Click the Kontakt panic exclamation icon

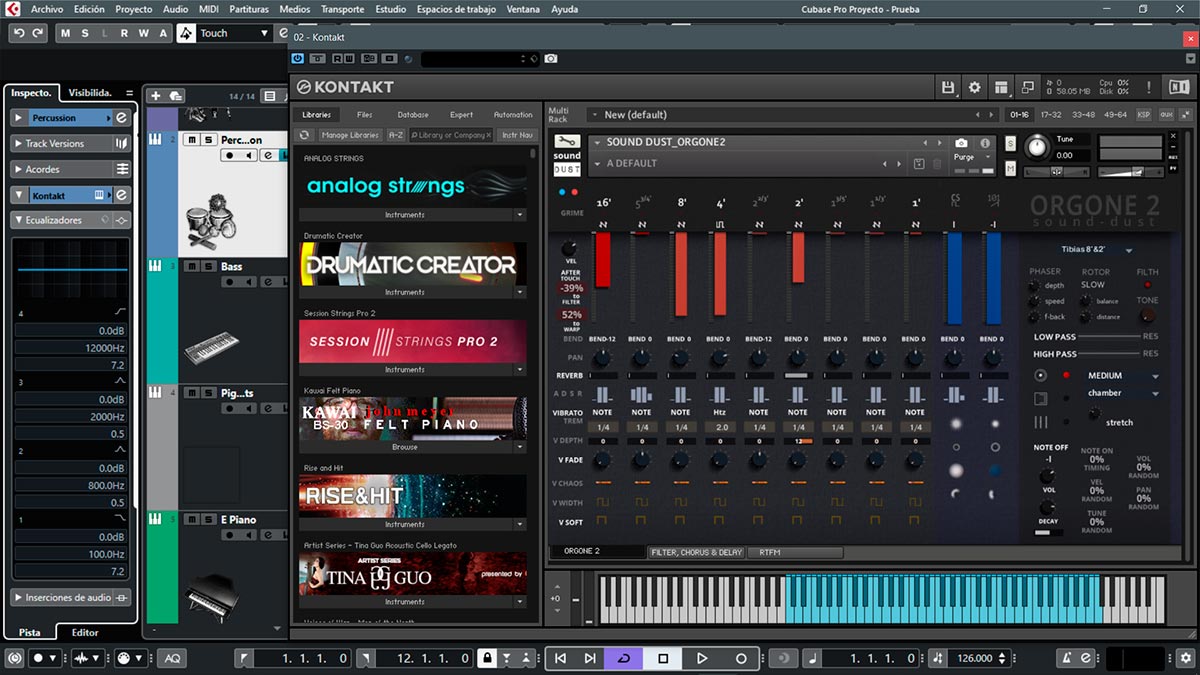(x=1150, y=88)
